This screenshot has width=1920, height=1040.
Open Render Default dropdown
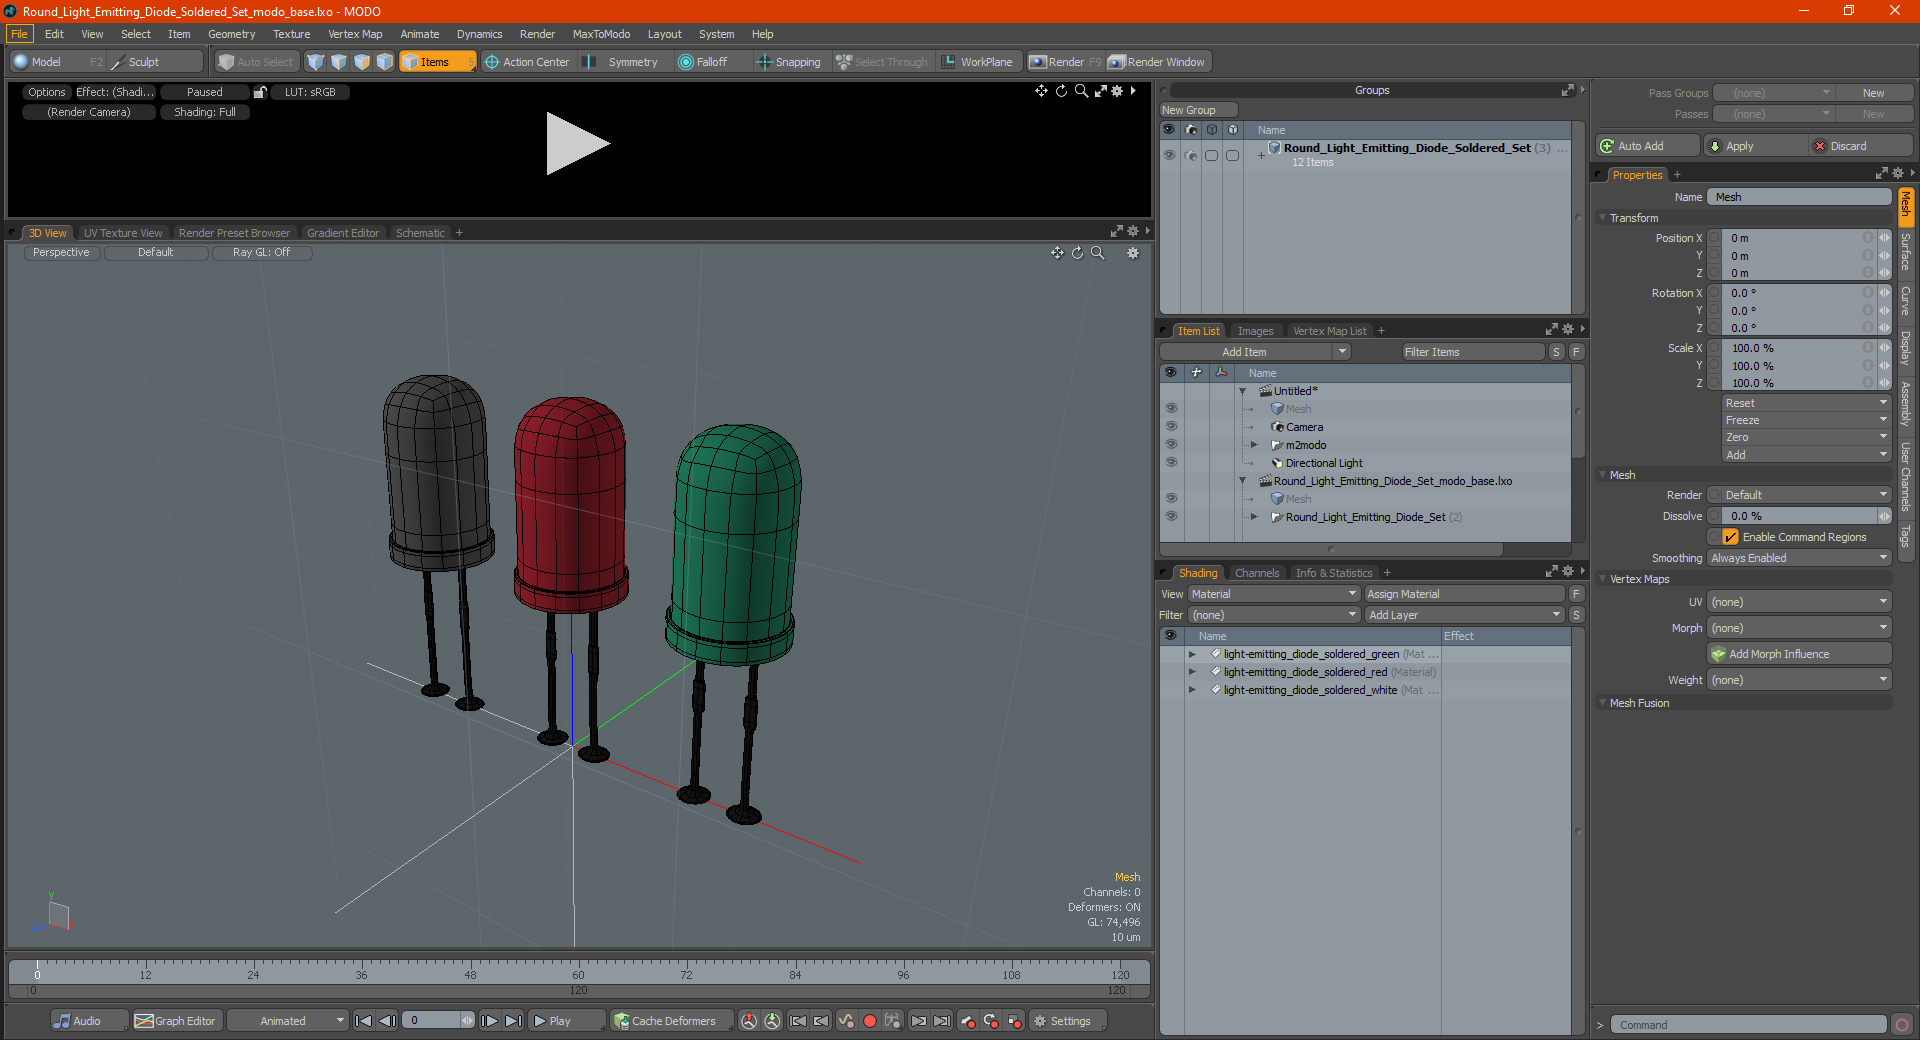point(1798,495)
